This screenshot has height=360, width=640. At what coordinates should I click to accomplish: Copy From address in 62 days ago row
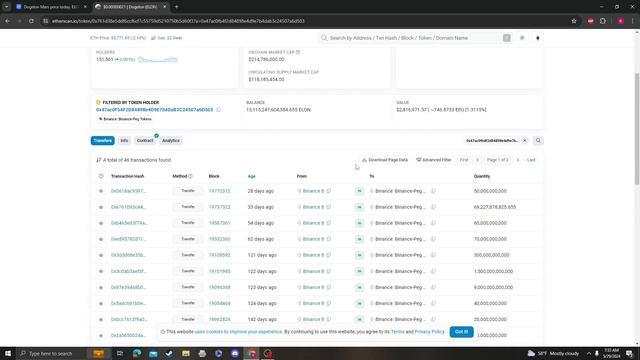click(329, 239)
